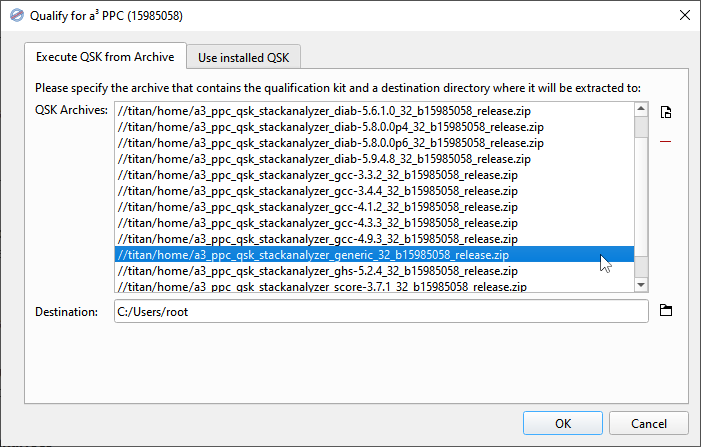Screen dimensions: 701x447
Task: Select the gcc-3.4.4 archive entry
Action: click(374, 191)
